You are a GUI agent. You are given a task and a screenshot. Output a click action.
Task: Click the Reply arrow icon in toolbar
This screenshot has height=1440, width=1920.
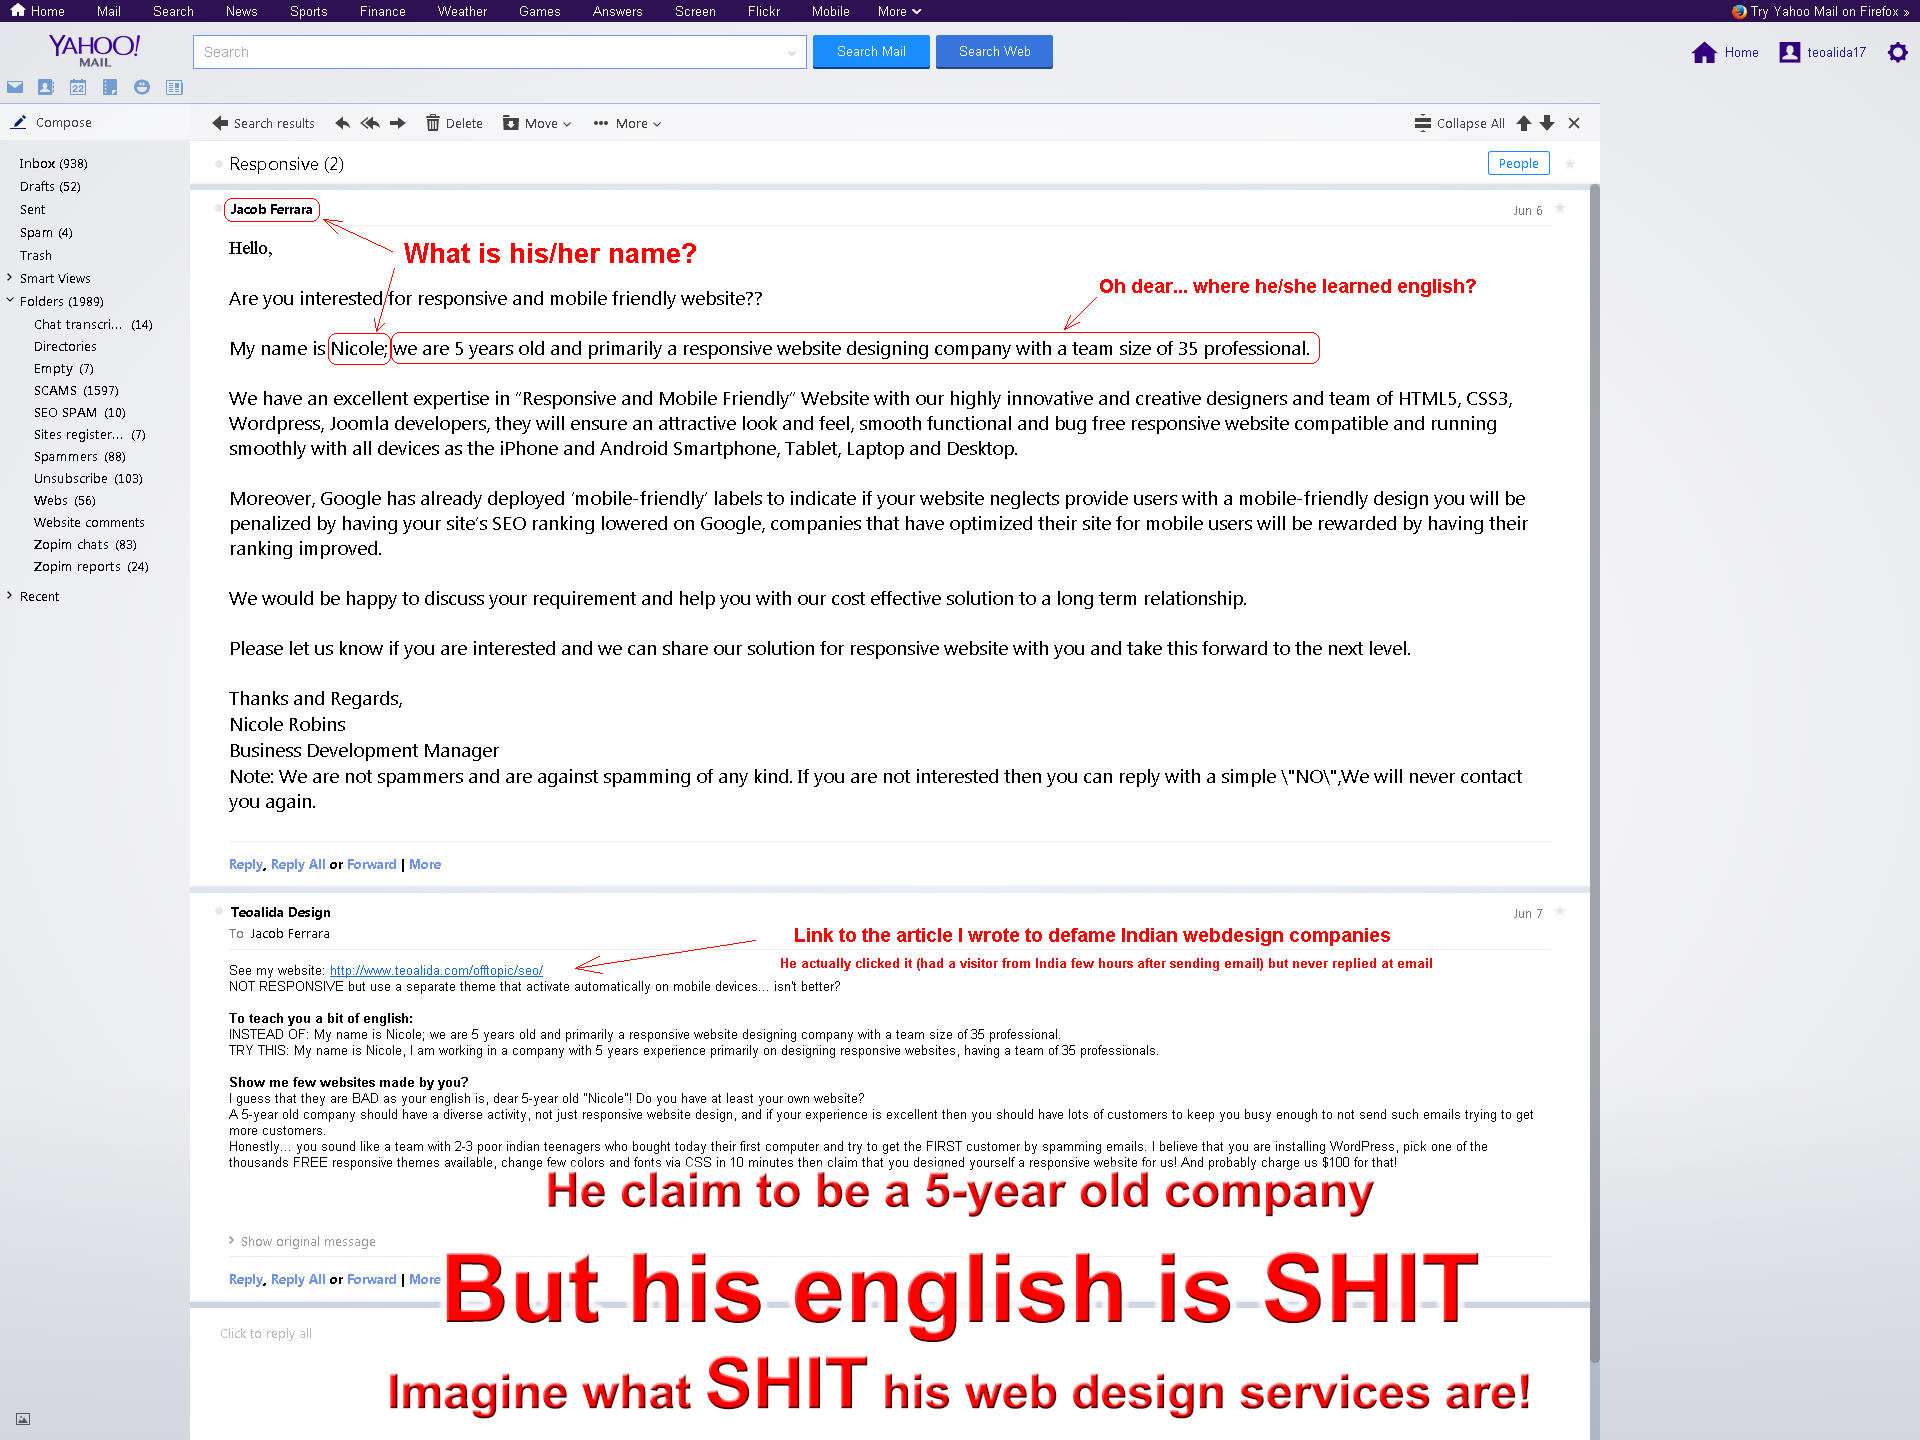[343, 123]
